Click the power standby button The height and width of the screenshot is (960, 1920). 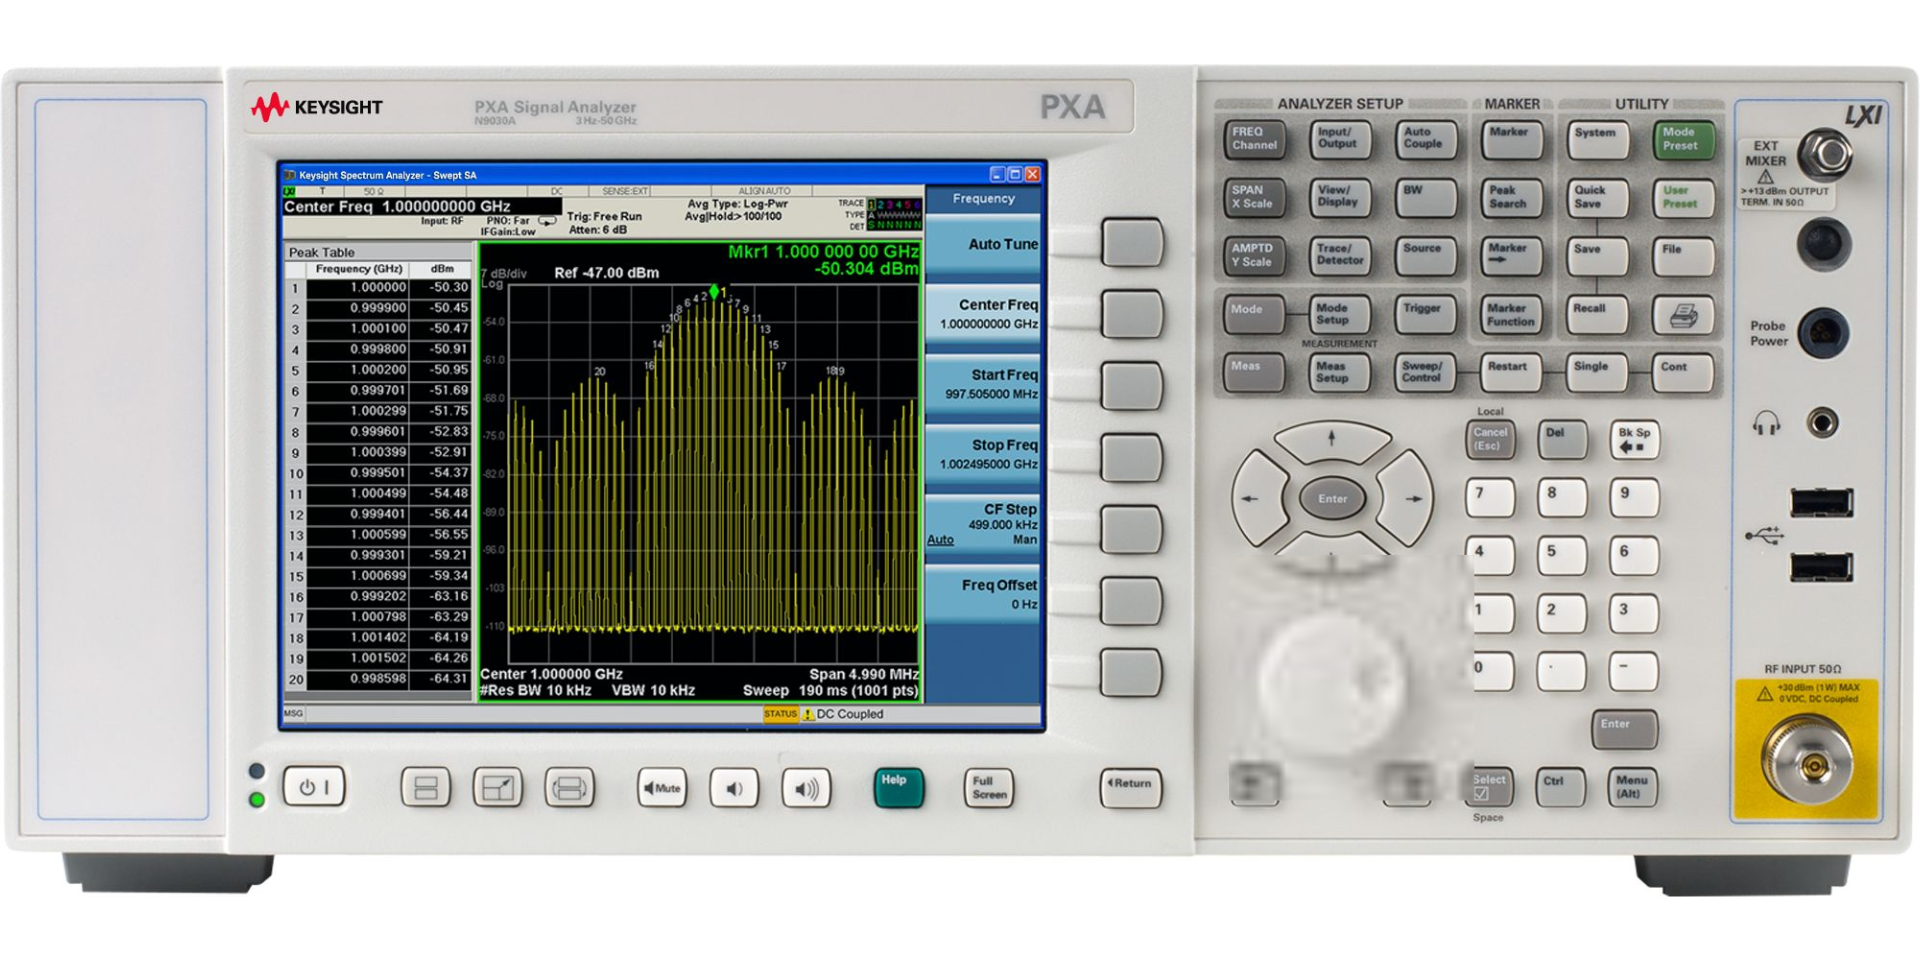[x=314, y=787]
